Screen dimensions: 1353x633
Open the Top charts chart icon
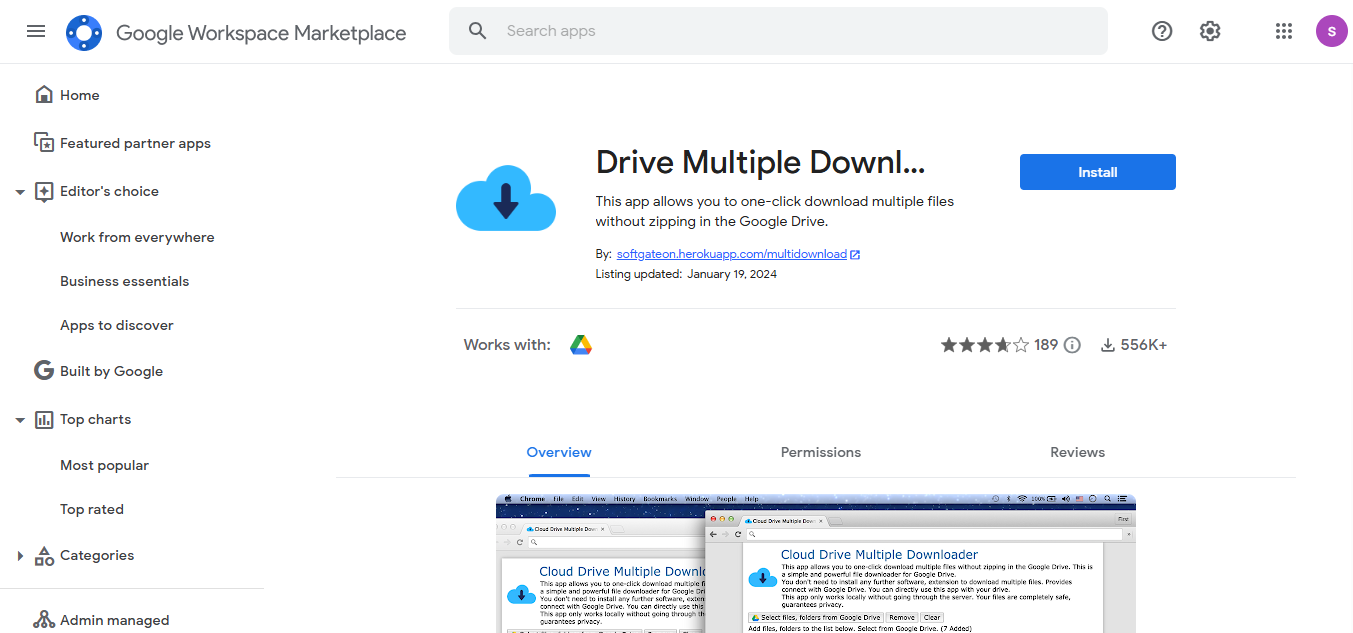44,419
